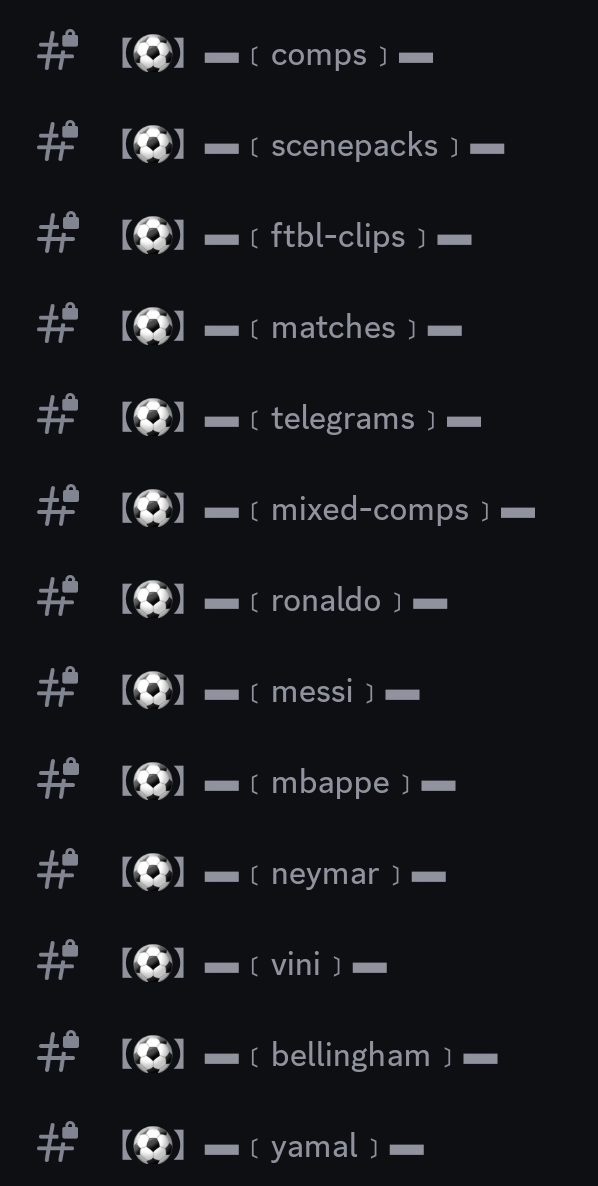Image resolution: width=598 pixels, height=1186 pixels.
Task: Select the mixed-comps channel
Action: point(299,510)
